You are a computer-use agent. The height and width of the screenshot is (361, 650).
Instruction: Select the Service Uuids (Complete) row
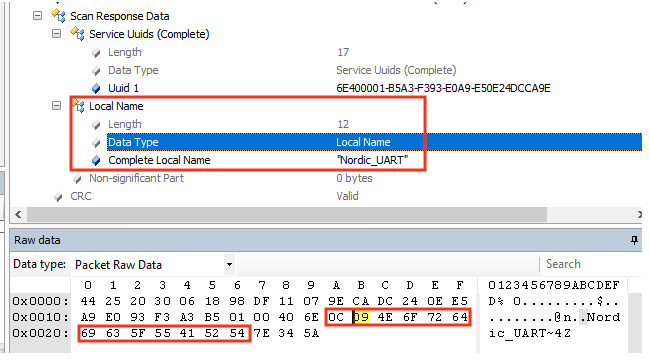click(x=149, y=34)
